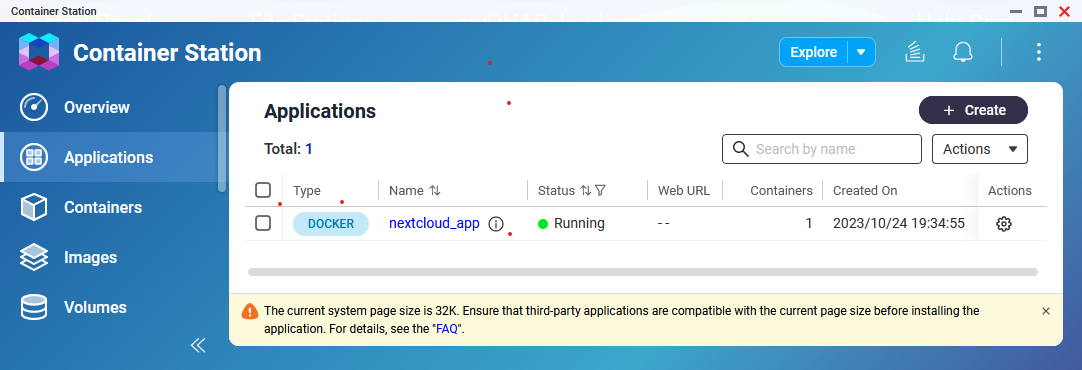Click the Total: 1 label
Viewport: 1082px width, 370px height.
pos(288,148)
